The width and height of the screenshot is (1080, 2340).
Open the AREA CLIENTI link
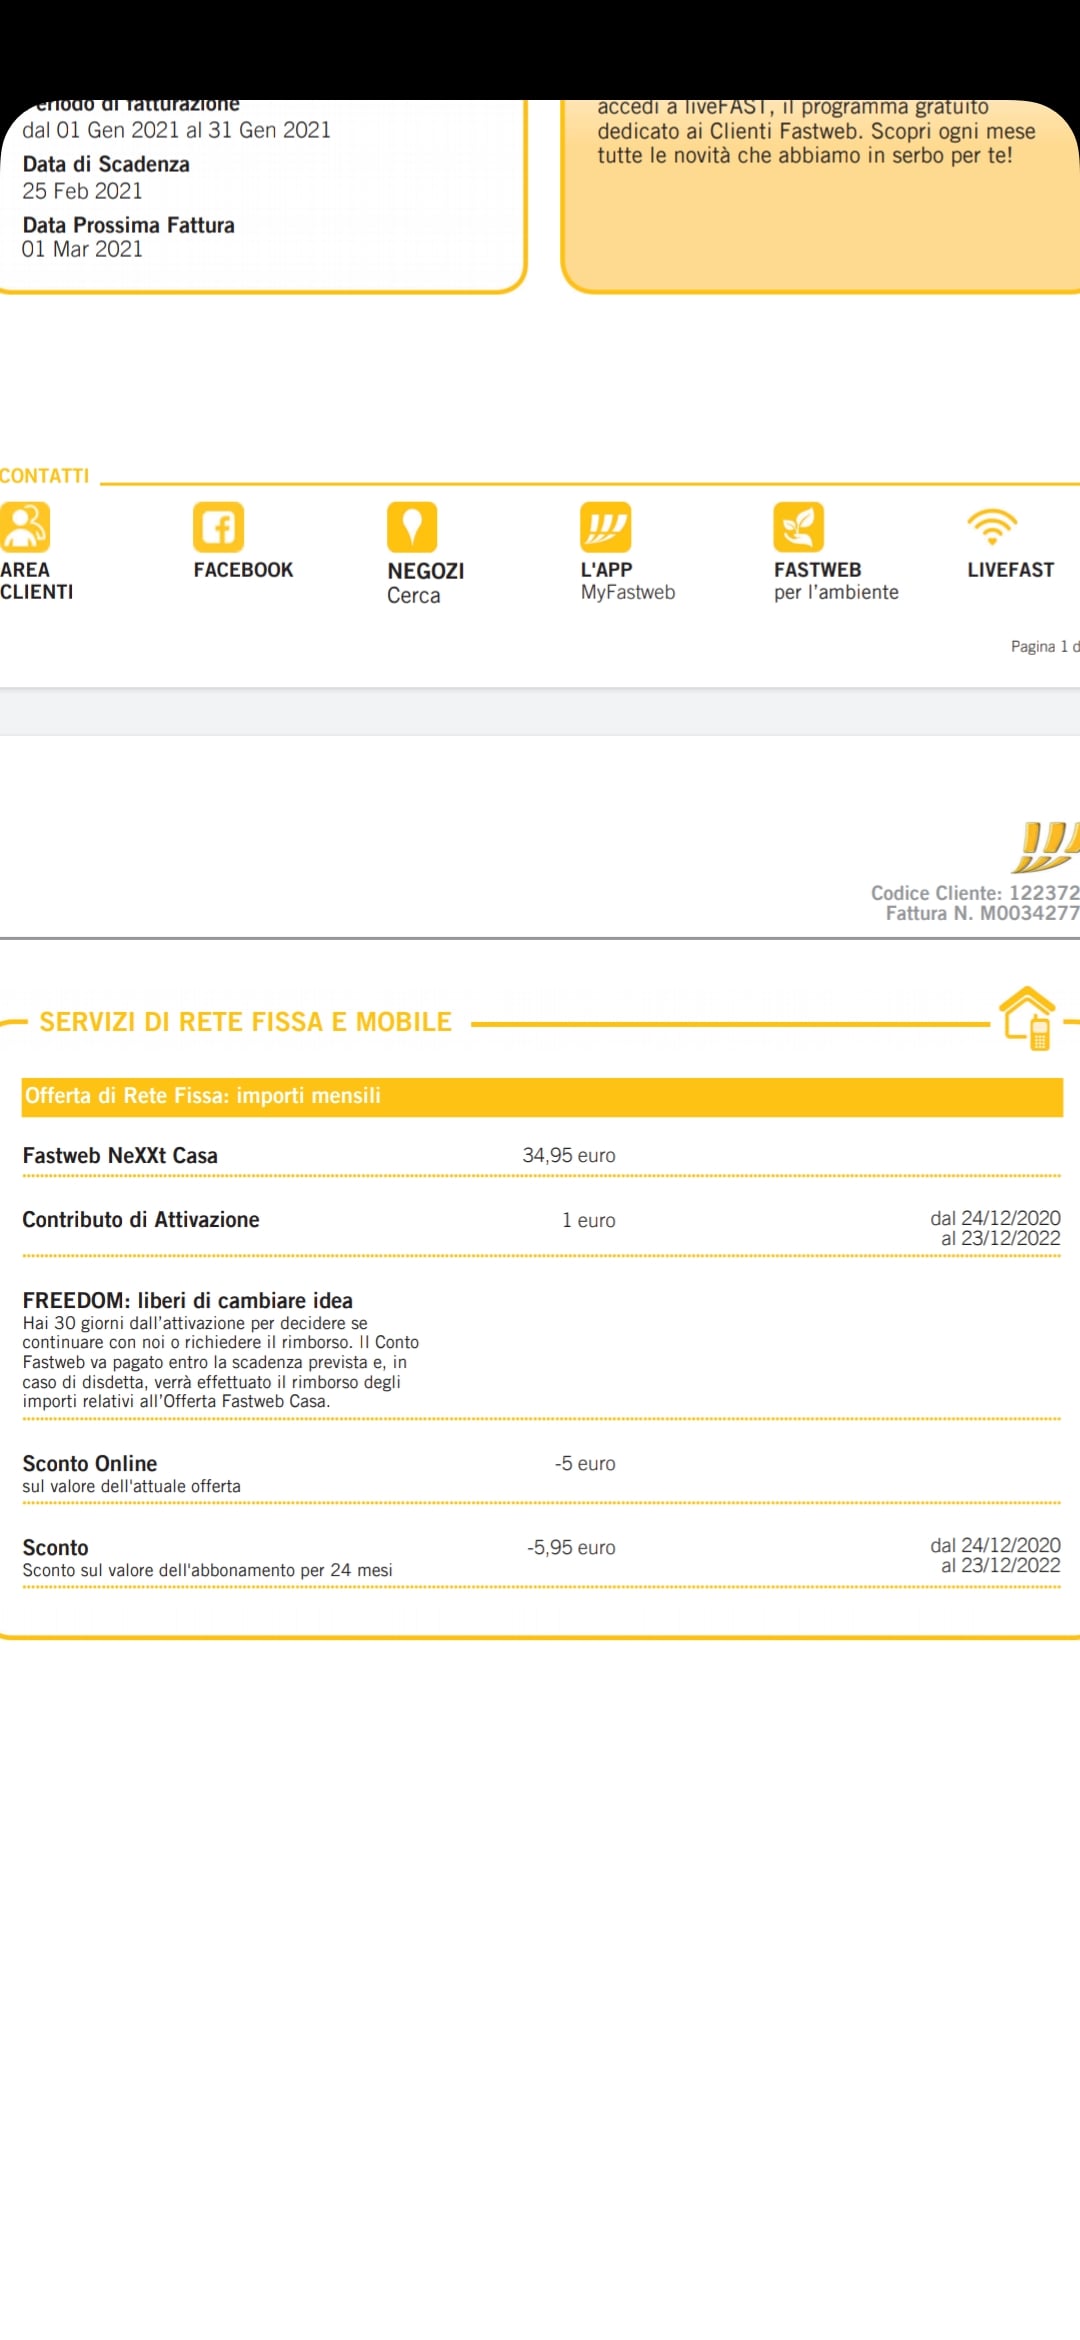36,581
